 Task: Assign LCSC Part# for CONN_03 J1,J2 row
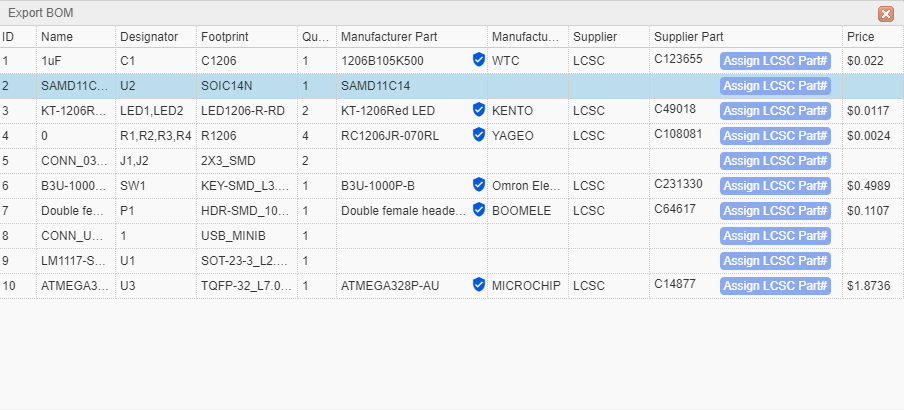(776, 161)
